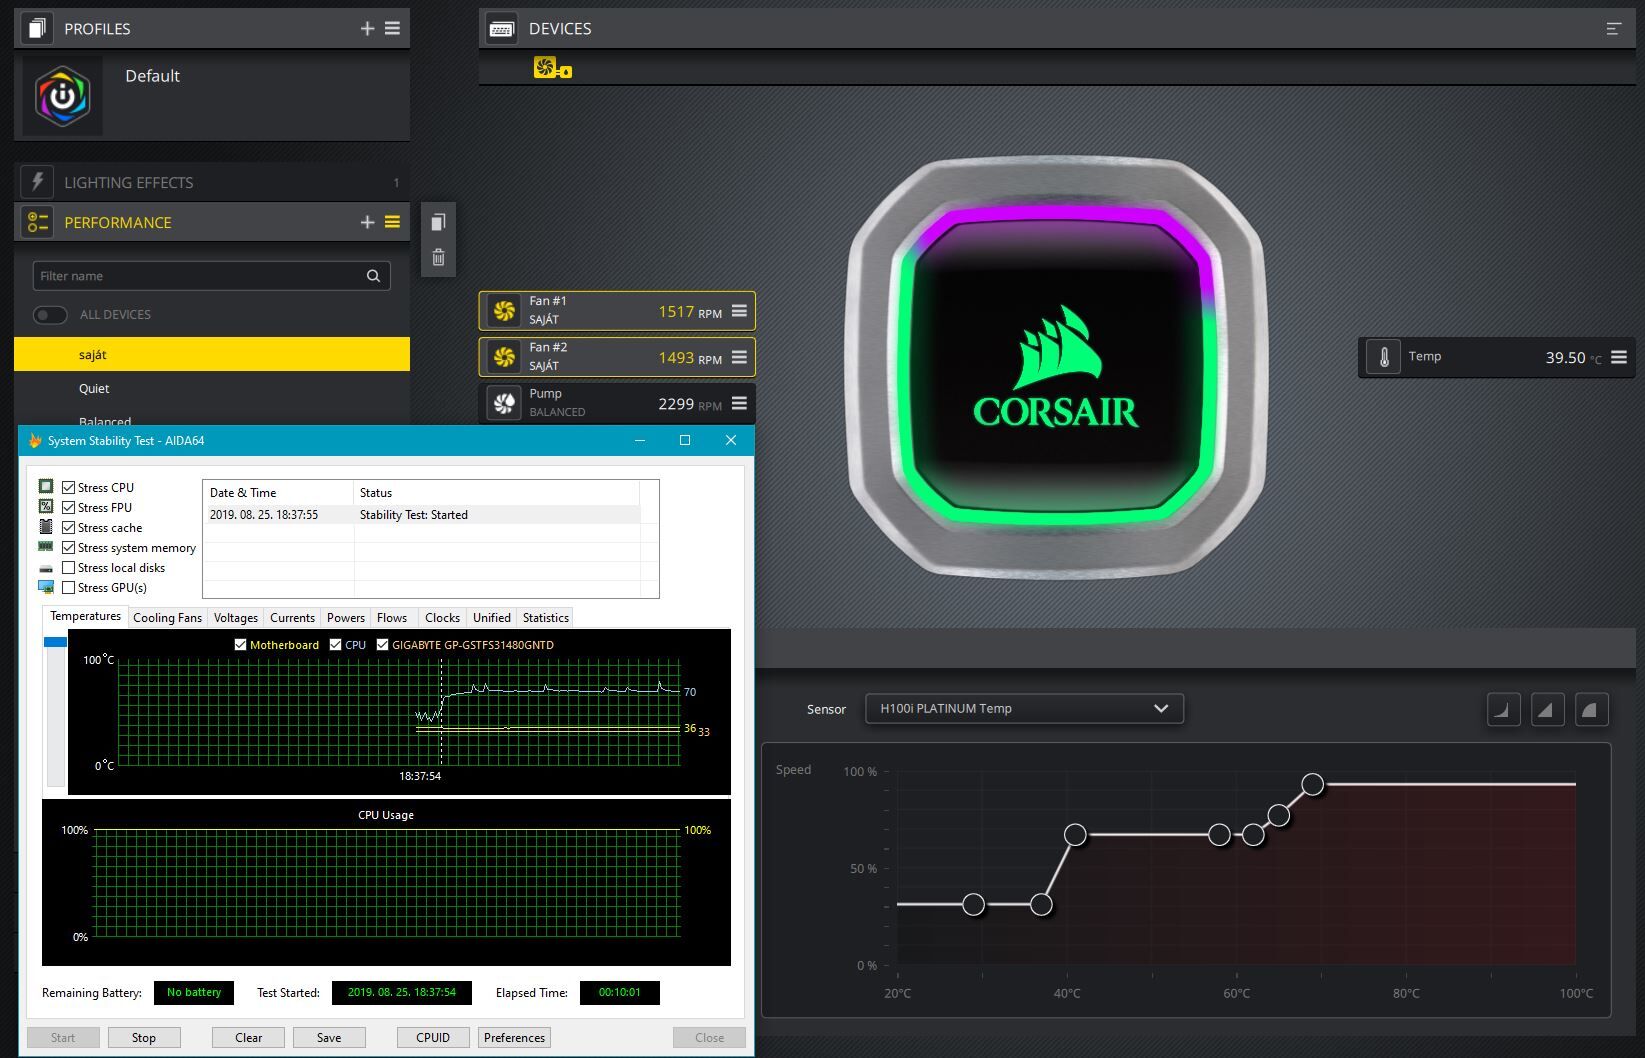Open the Devices panel menu icon
The height and width of the screenshot is (1058, 1645).
click(1613, 29)
